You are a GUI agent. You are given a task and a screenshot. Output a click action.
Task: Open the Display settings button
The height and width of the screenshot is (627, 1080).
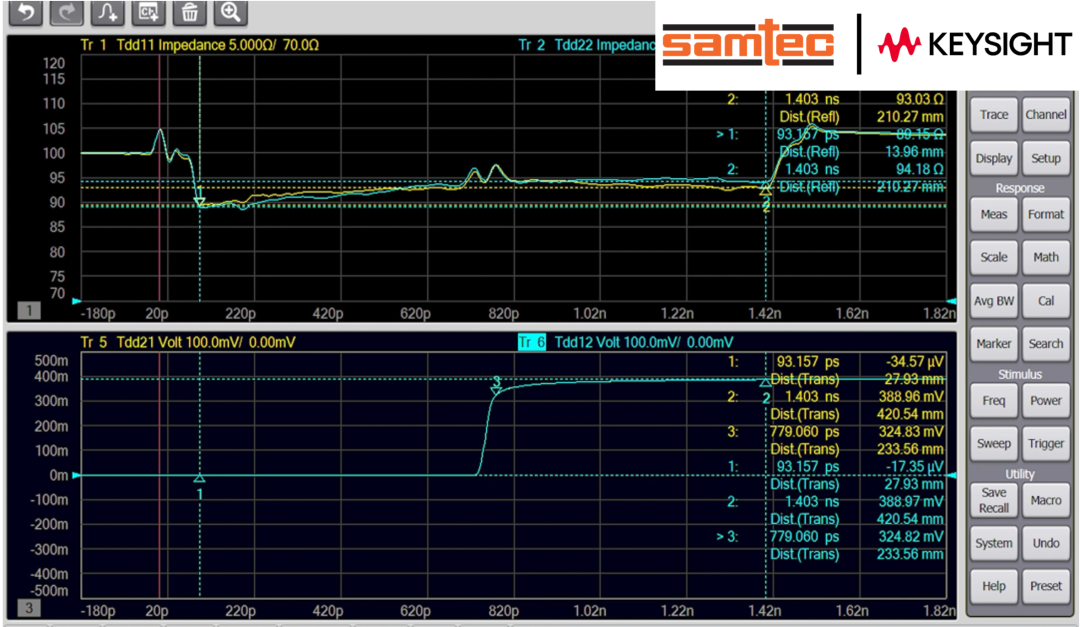point(994,158)
